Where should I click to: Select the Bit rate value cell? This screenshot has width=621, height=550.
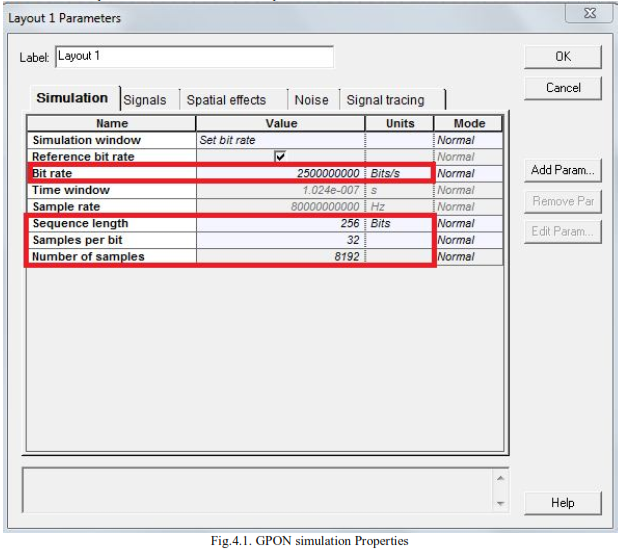280,173
